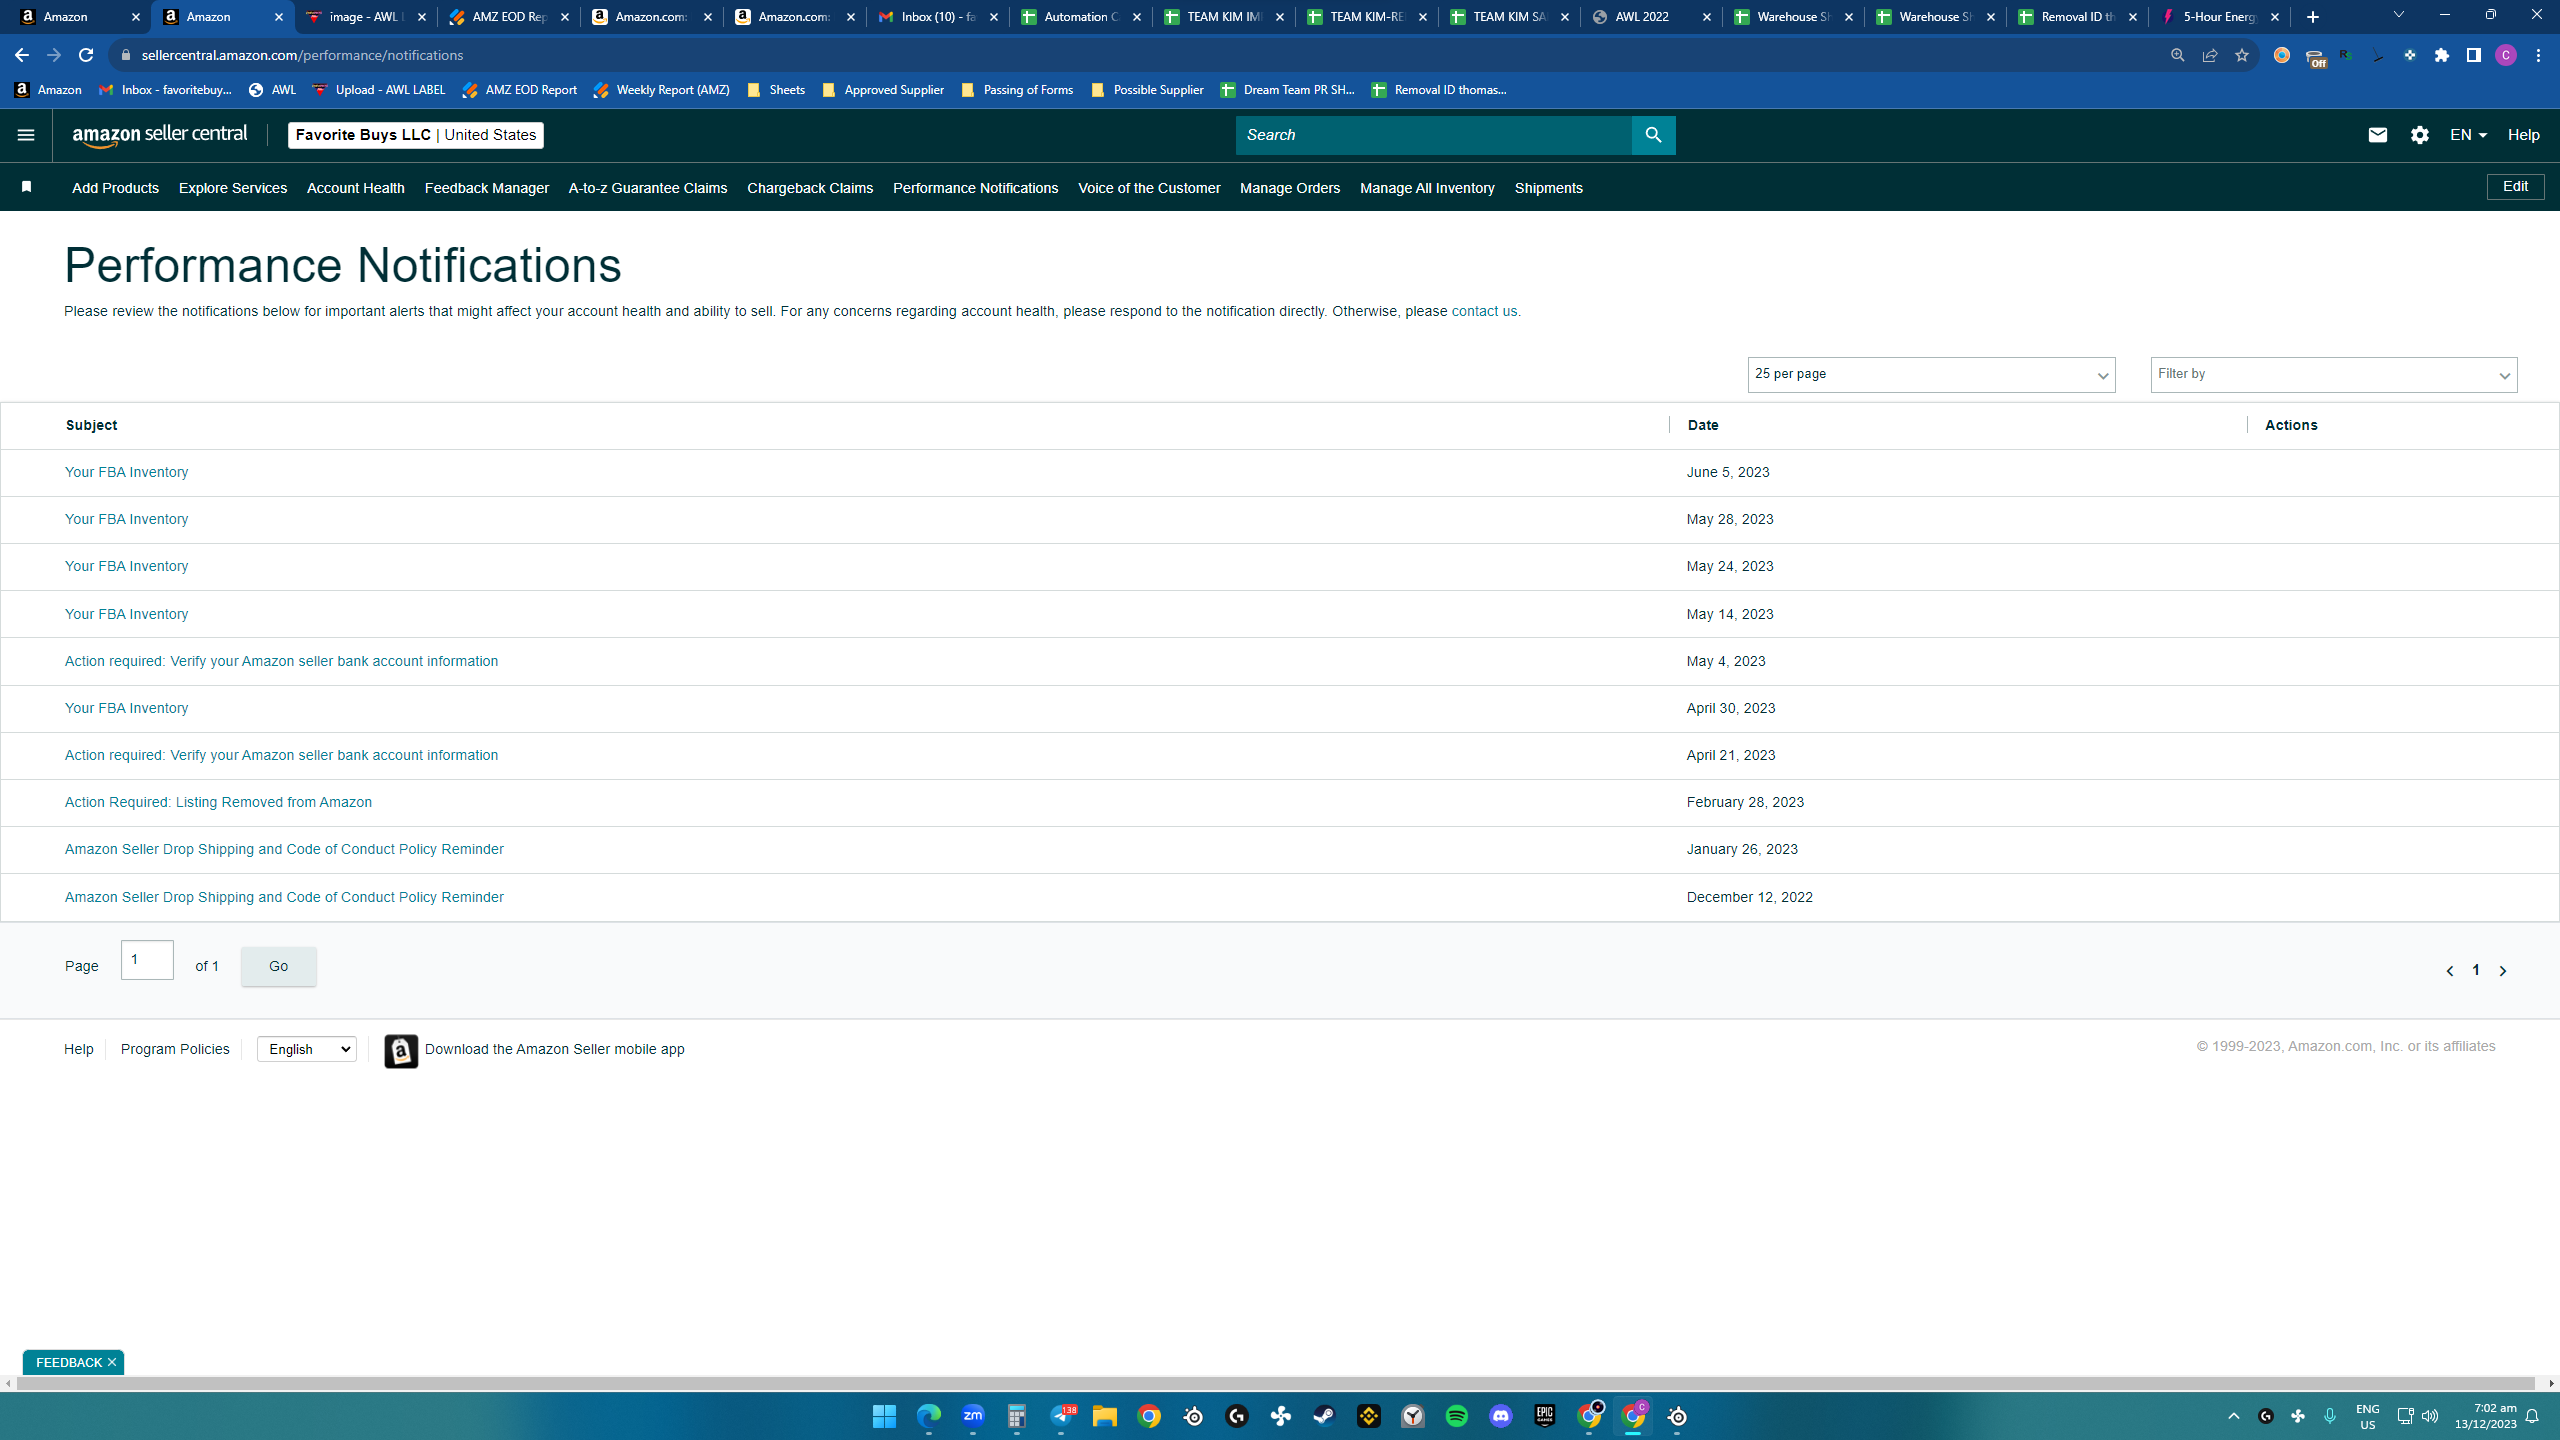Reload the page with the refresh icon
Viewport: 2560px width, 1440px height.
coord(86,55)
